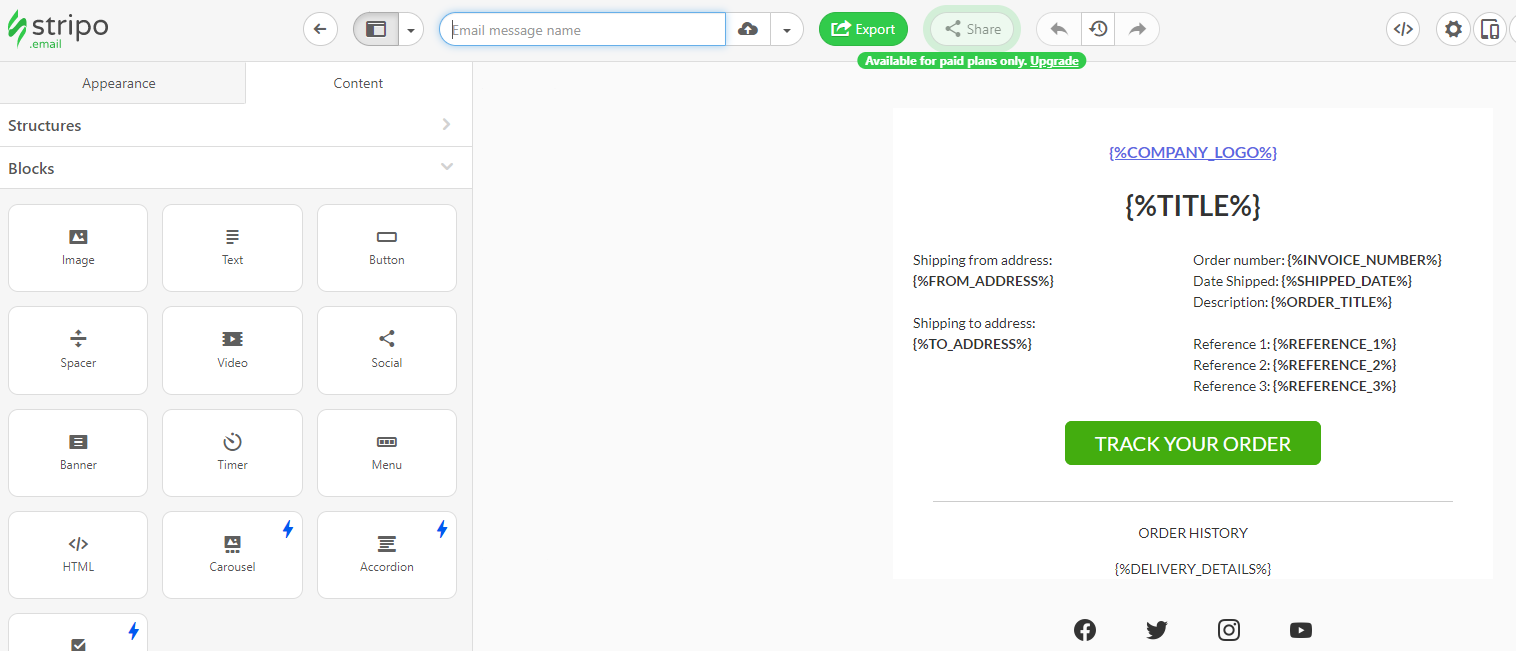Open the settings gear icon
This screenshot has width=1516, height=651.
(x=1453, y=29)
